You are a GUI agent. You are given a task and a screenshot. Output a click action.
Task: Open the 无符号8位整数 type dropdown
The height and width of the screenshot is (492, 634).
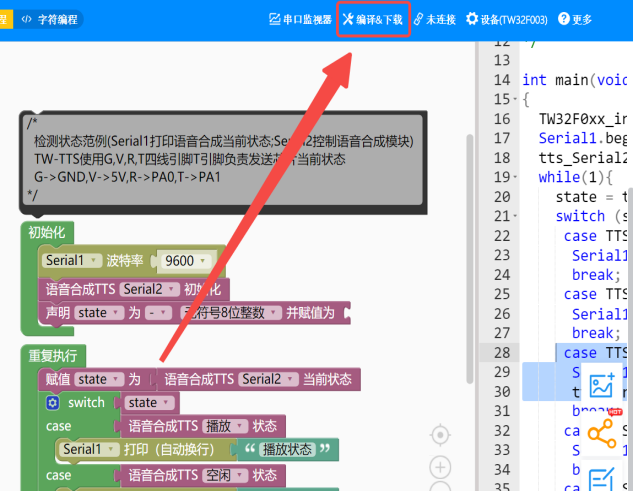point(230,313)
